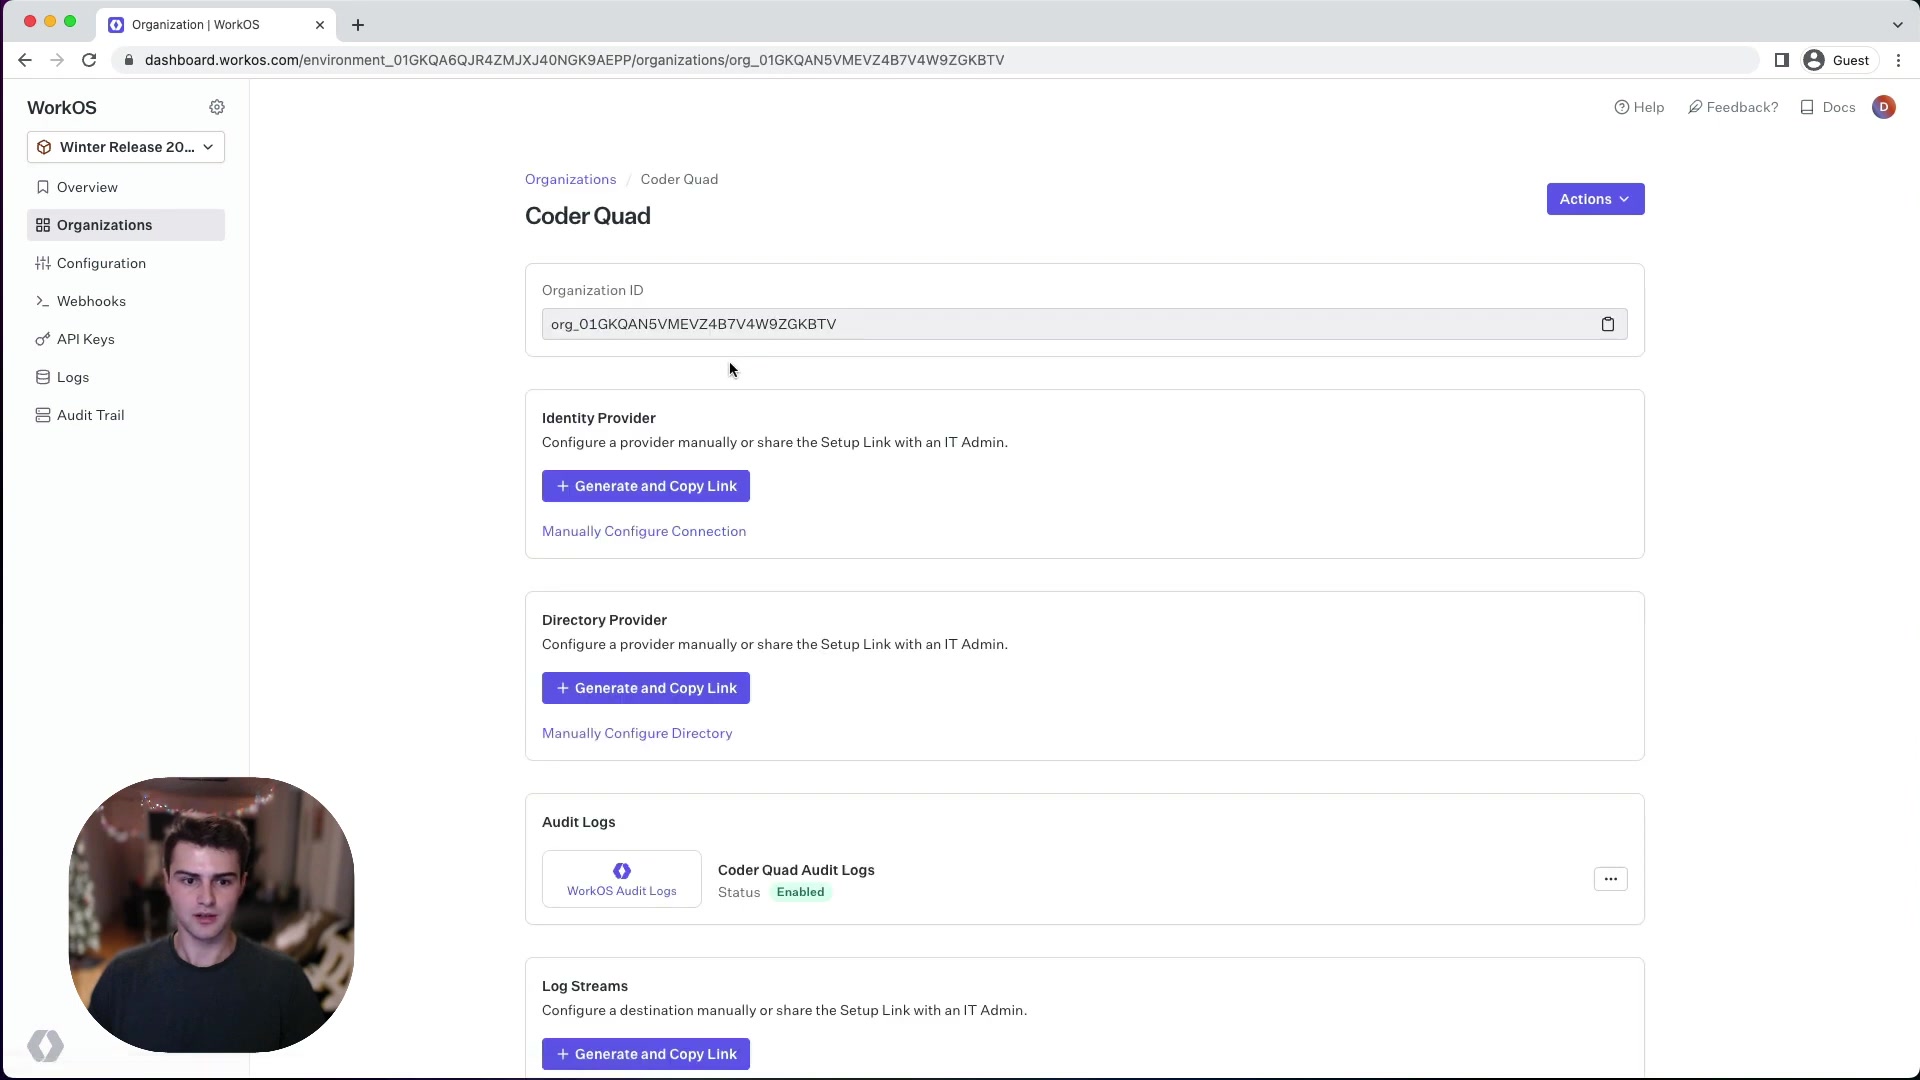The height and width of the screenshot is (1080, 1920).
Task: Open the API Keys page
Action: (x=86, y=339)
